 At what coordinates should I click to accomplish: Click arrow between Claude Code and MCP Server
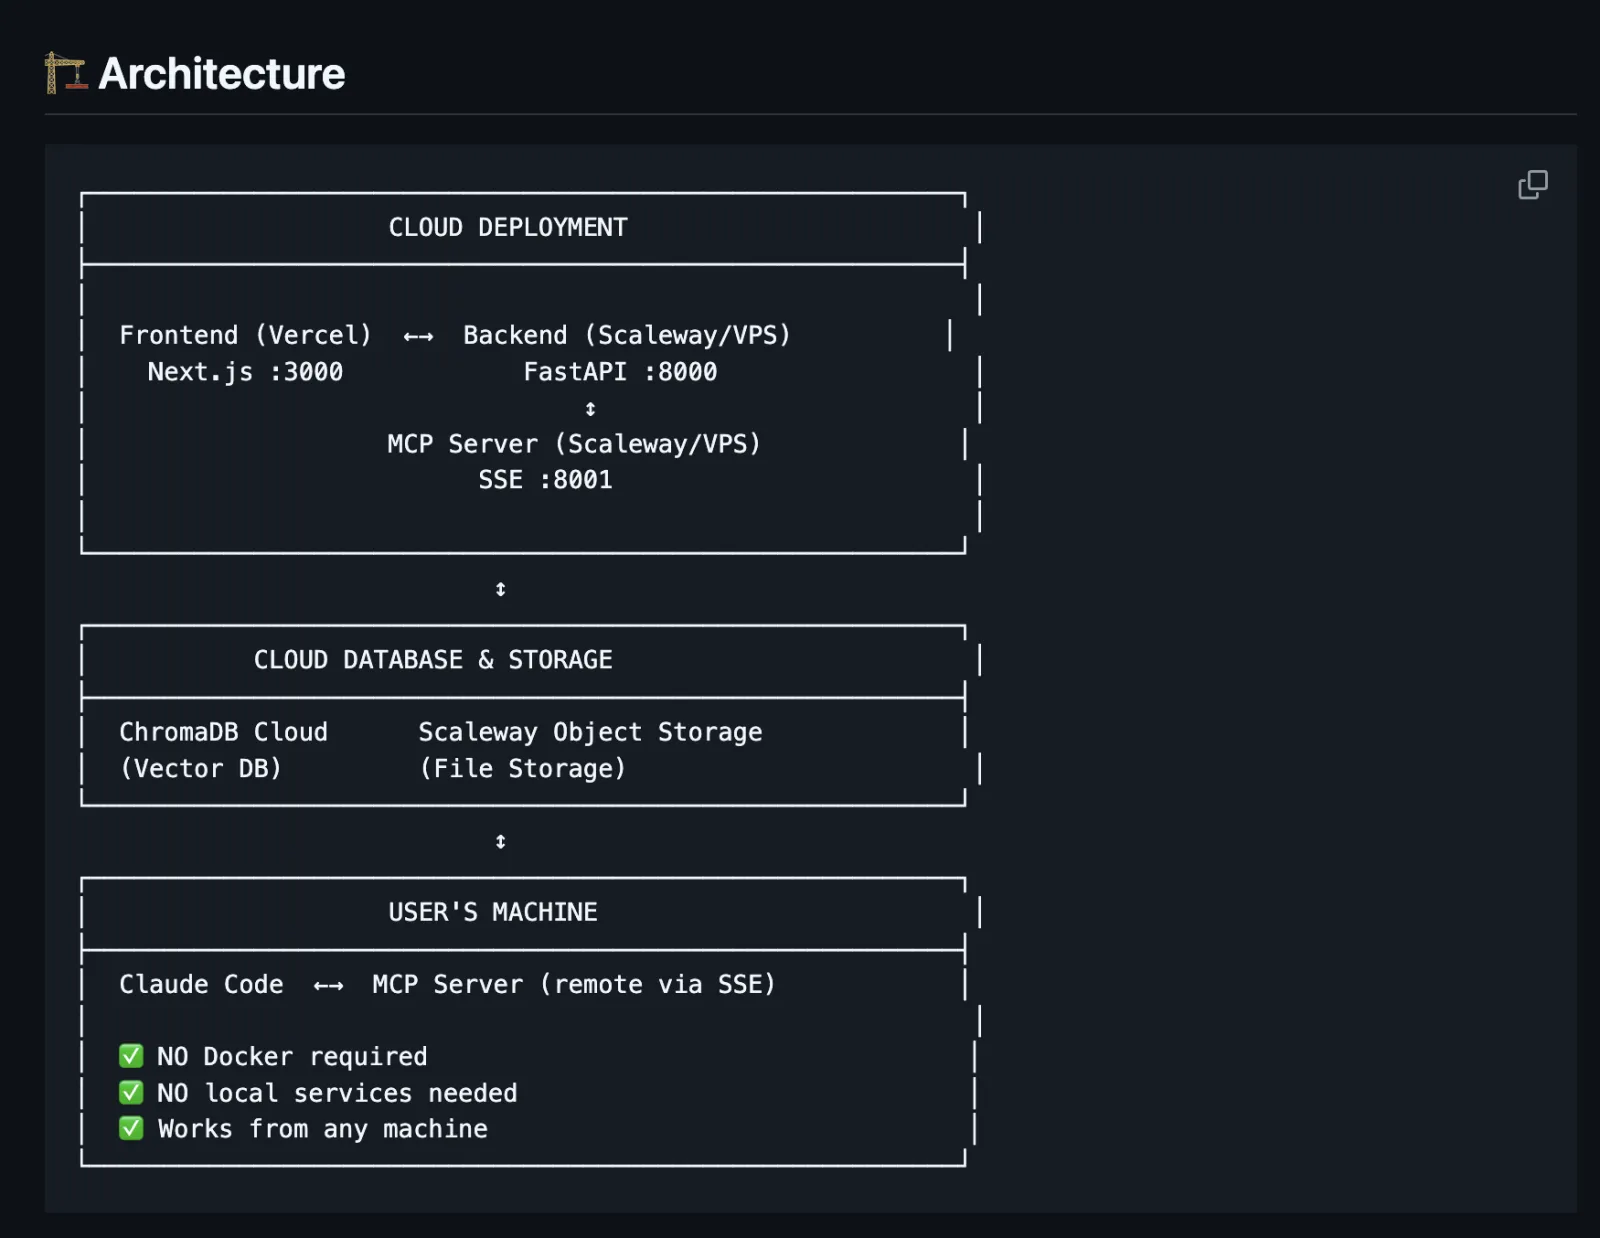(328, 986)
